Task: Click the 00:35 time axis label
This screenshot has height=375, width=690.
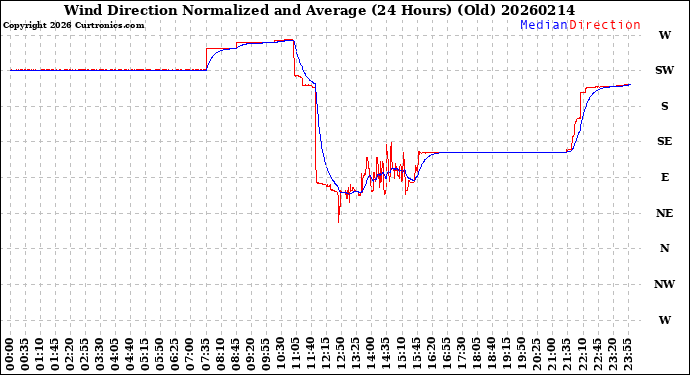Action: pos(25,355)
